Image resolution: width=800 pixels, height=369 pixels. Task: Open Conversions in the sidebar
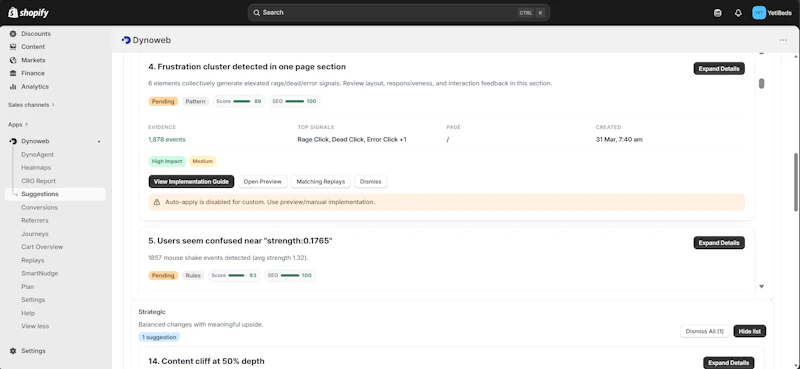[x=39, y=208]
